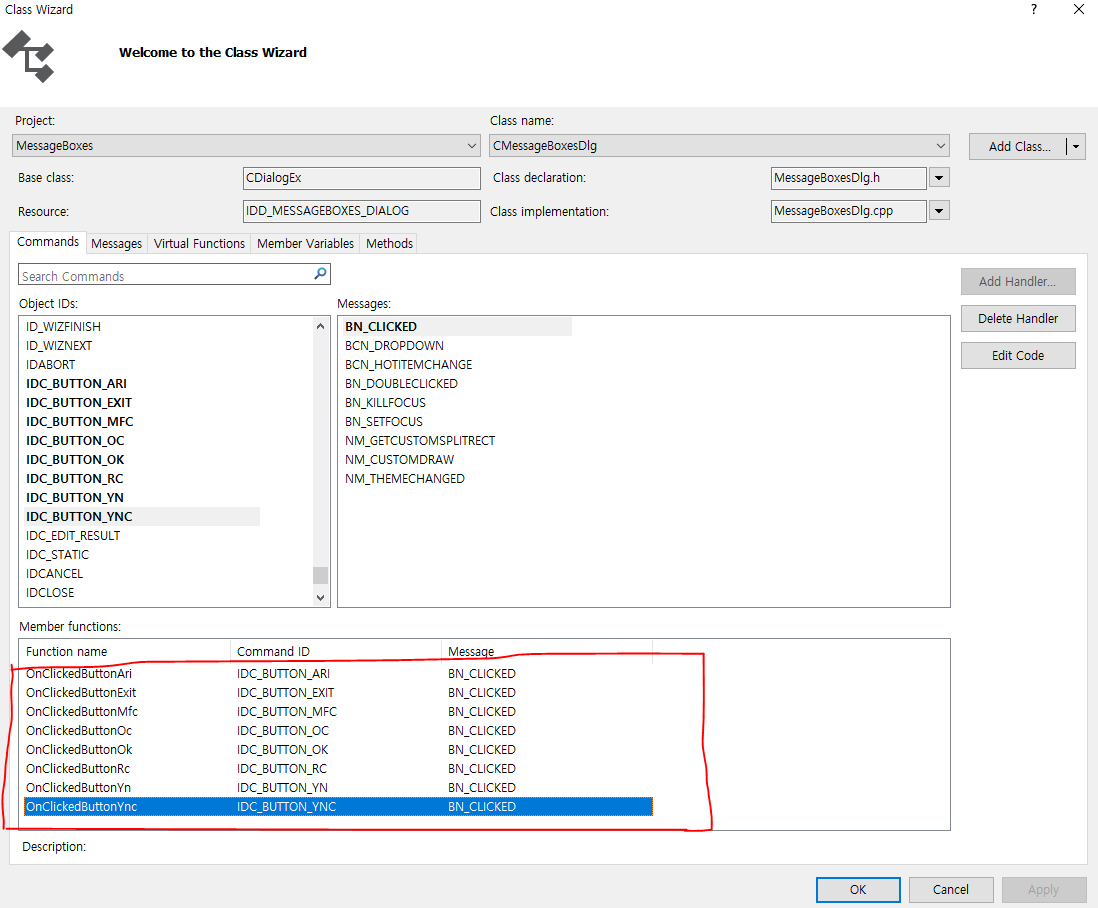Select OnClickedButtonExit member function row
Viewport: 1098px width, 908px height.
point(338,692)
